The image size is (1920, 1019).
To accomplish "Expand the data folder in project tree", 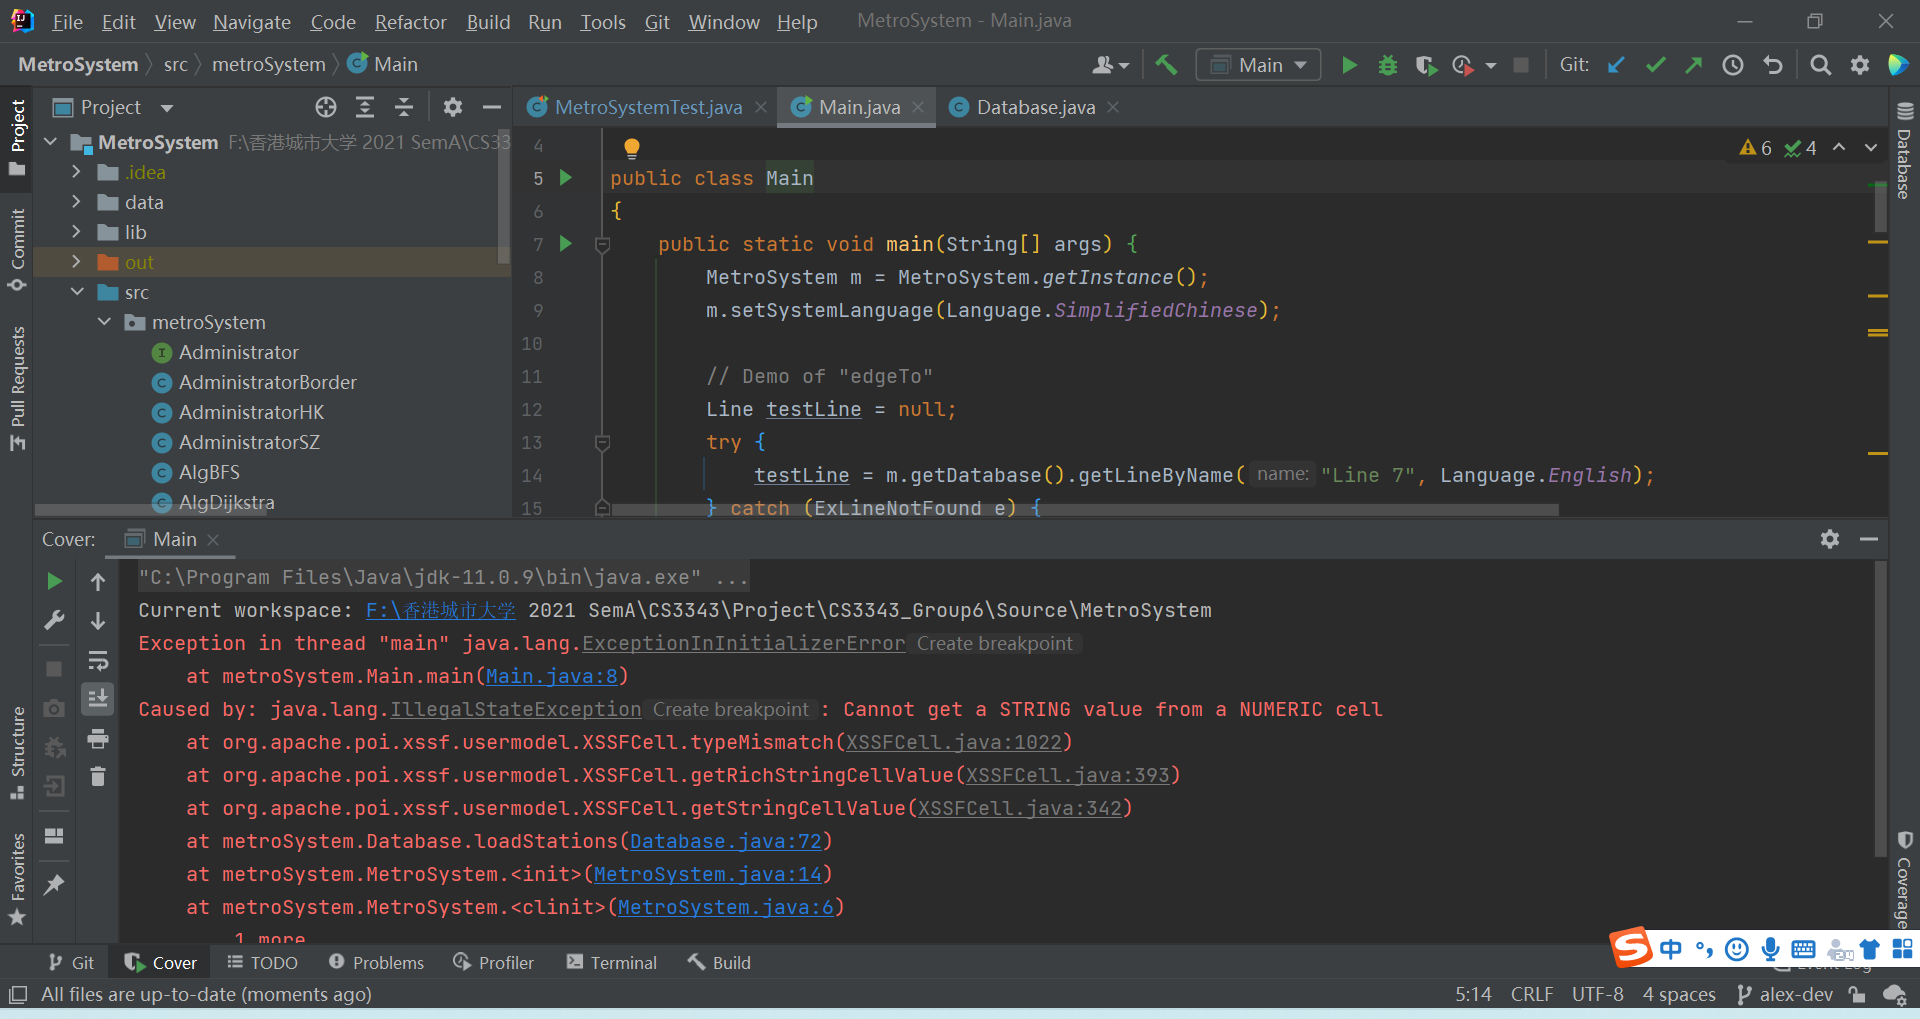I will click(x=76, y=202).
